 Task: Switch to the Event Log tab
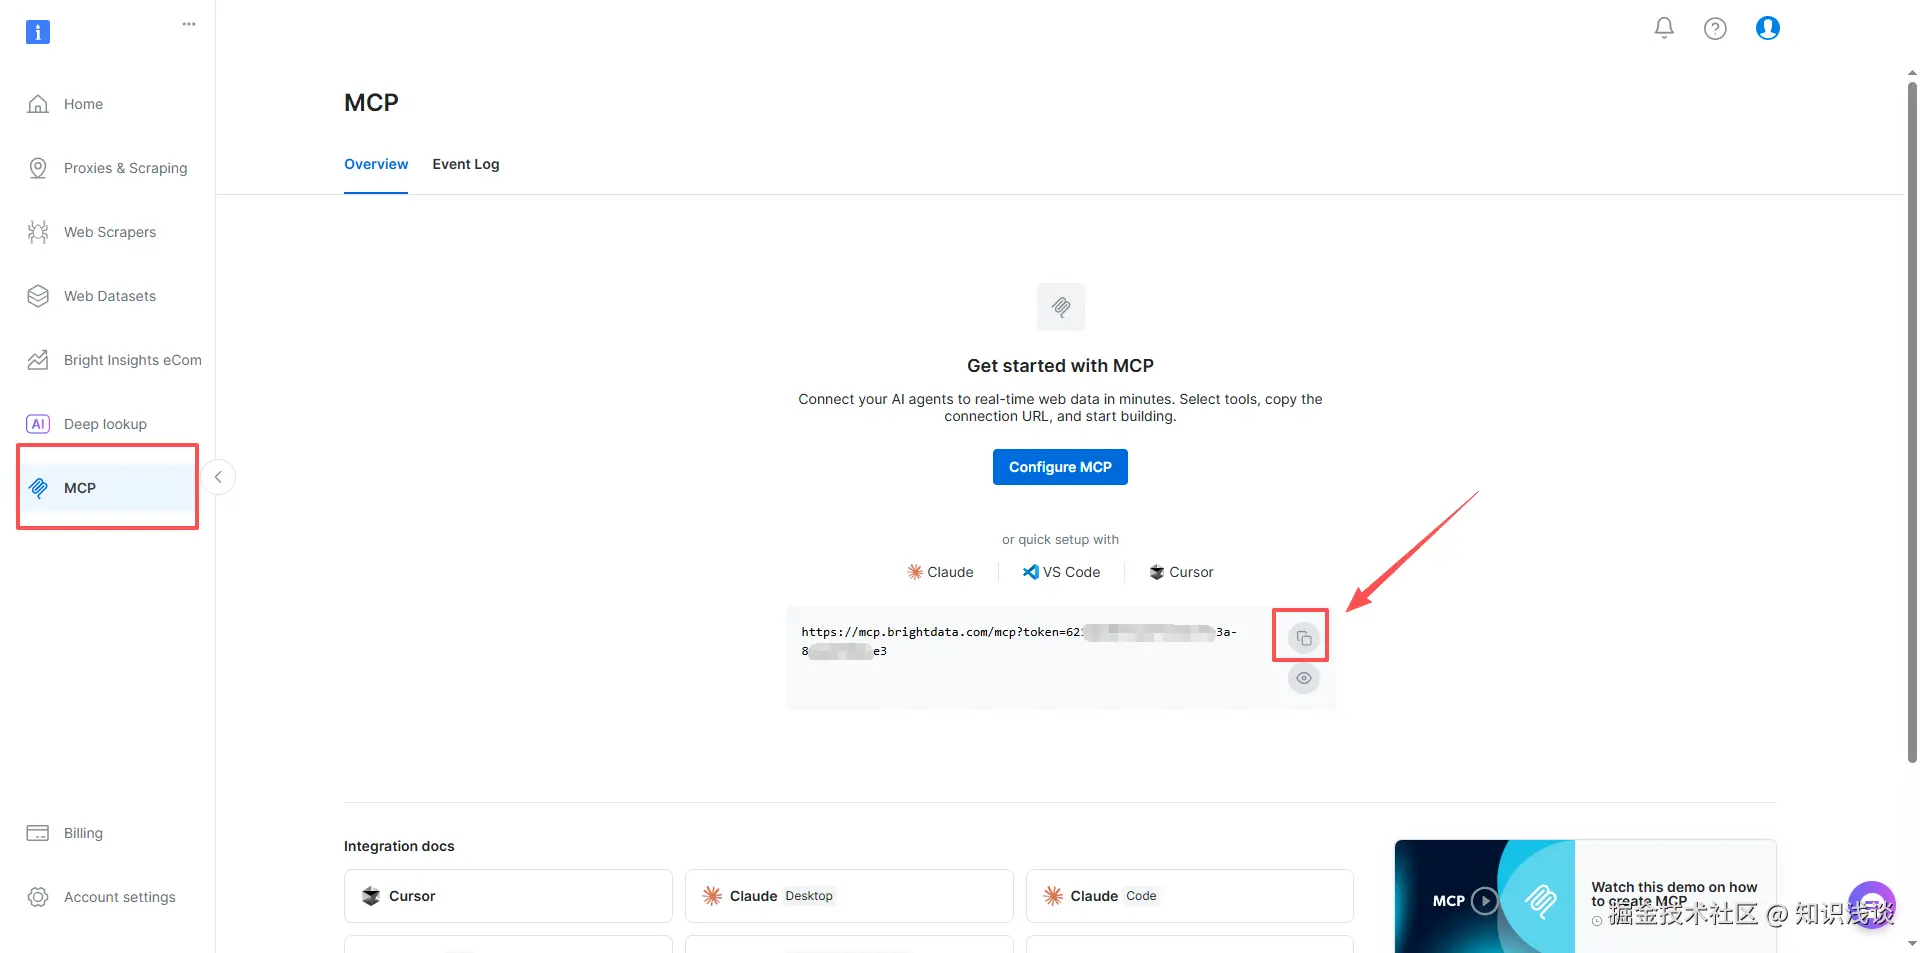pyautogui.click(x=466, y=164)
